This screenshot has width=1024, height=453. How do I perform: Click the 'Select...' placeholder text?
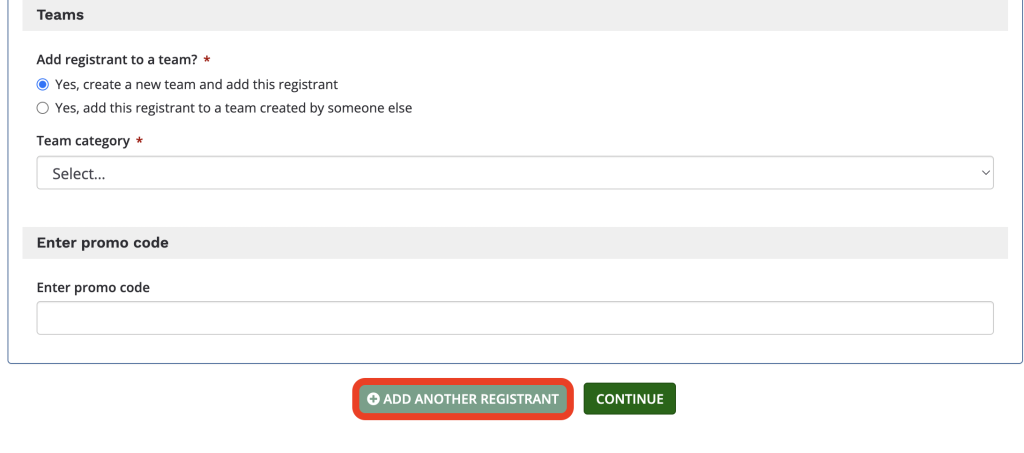click(79, 174)
